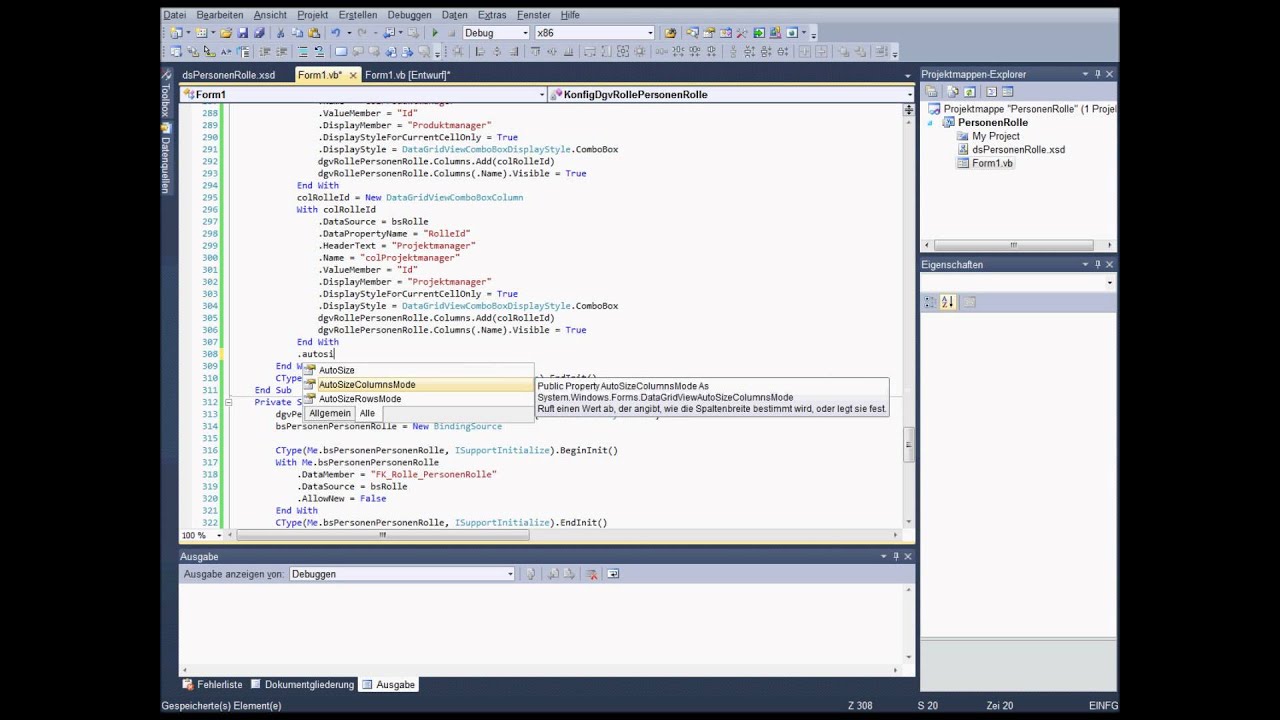The width and height of the screenshot is (1280, 720).
Task: Switch to the Fehlerliste tab
Action: (x=212, y=685)
